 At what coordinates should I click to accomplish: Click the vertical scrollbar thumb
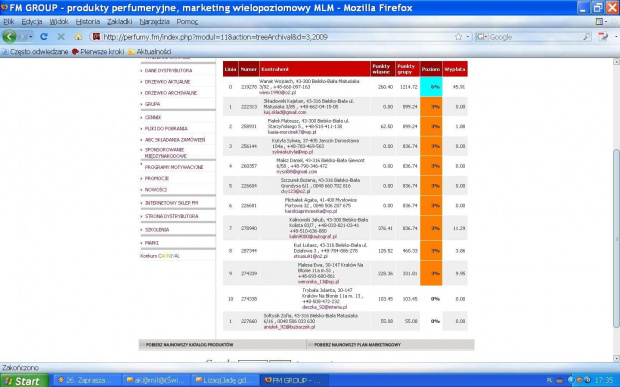click(616, 238)
